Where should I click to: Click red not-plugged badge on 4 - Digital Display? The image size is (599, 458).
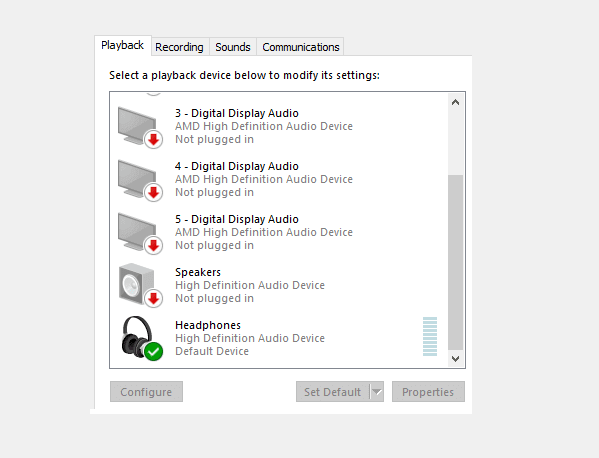[x=154, y=193]
